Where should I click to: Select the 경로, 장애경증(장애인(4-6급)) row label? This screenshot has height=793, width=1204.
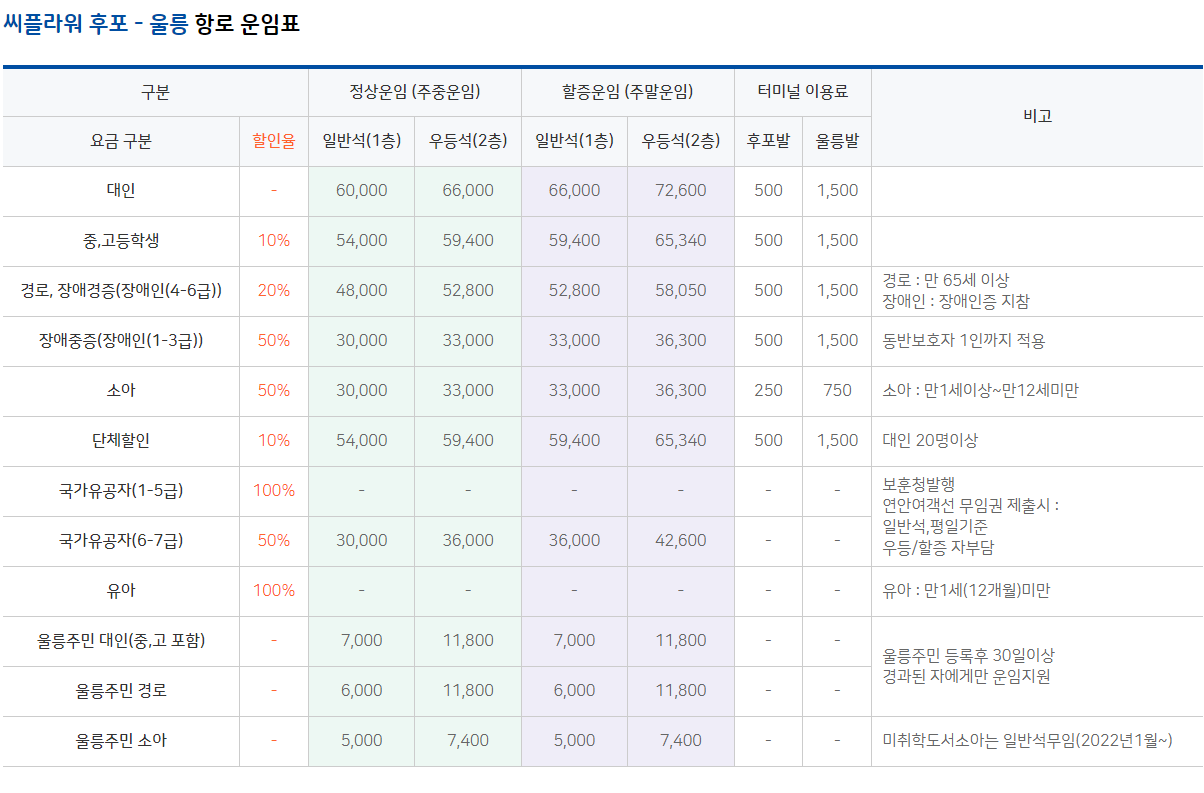(x=121, y=291)
